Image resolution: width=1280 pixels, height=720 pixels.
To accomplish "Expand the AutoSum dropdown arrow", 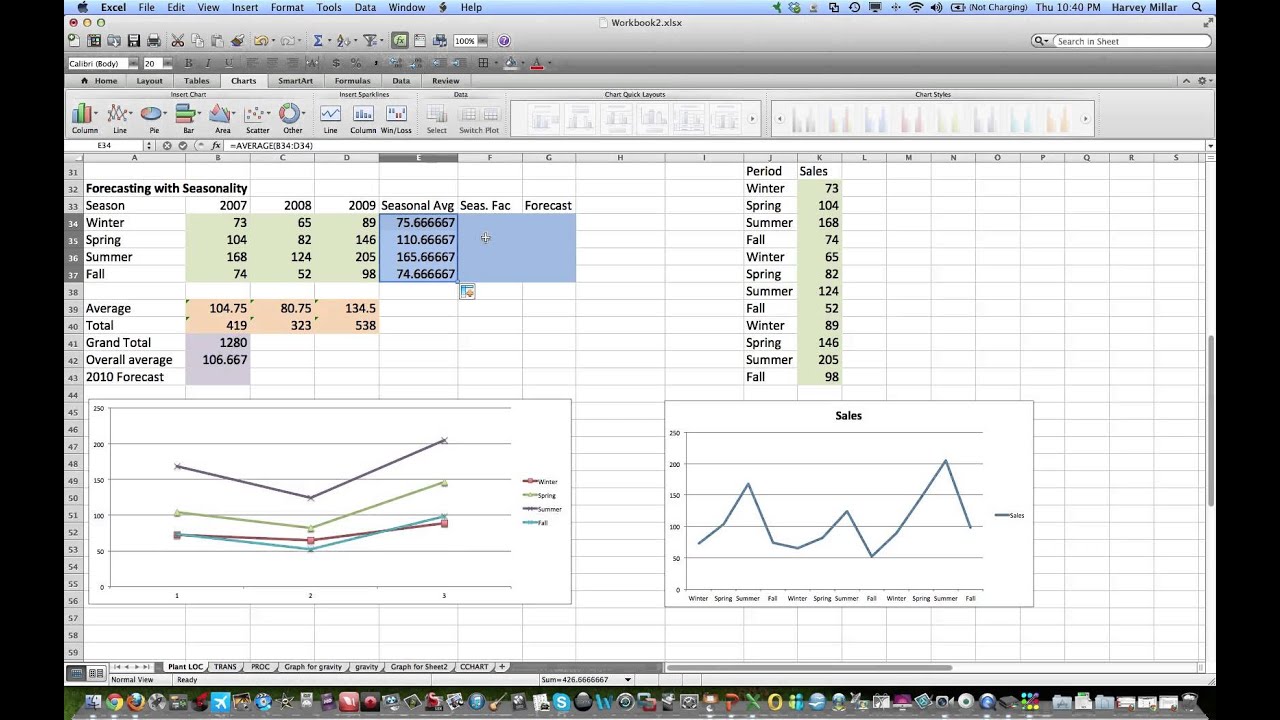I will pyautogui.click(x=329, y=41).
